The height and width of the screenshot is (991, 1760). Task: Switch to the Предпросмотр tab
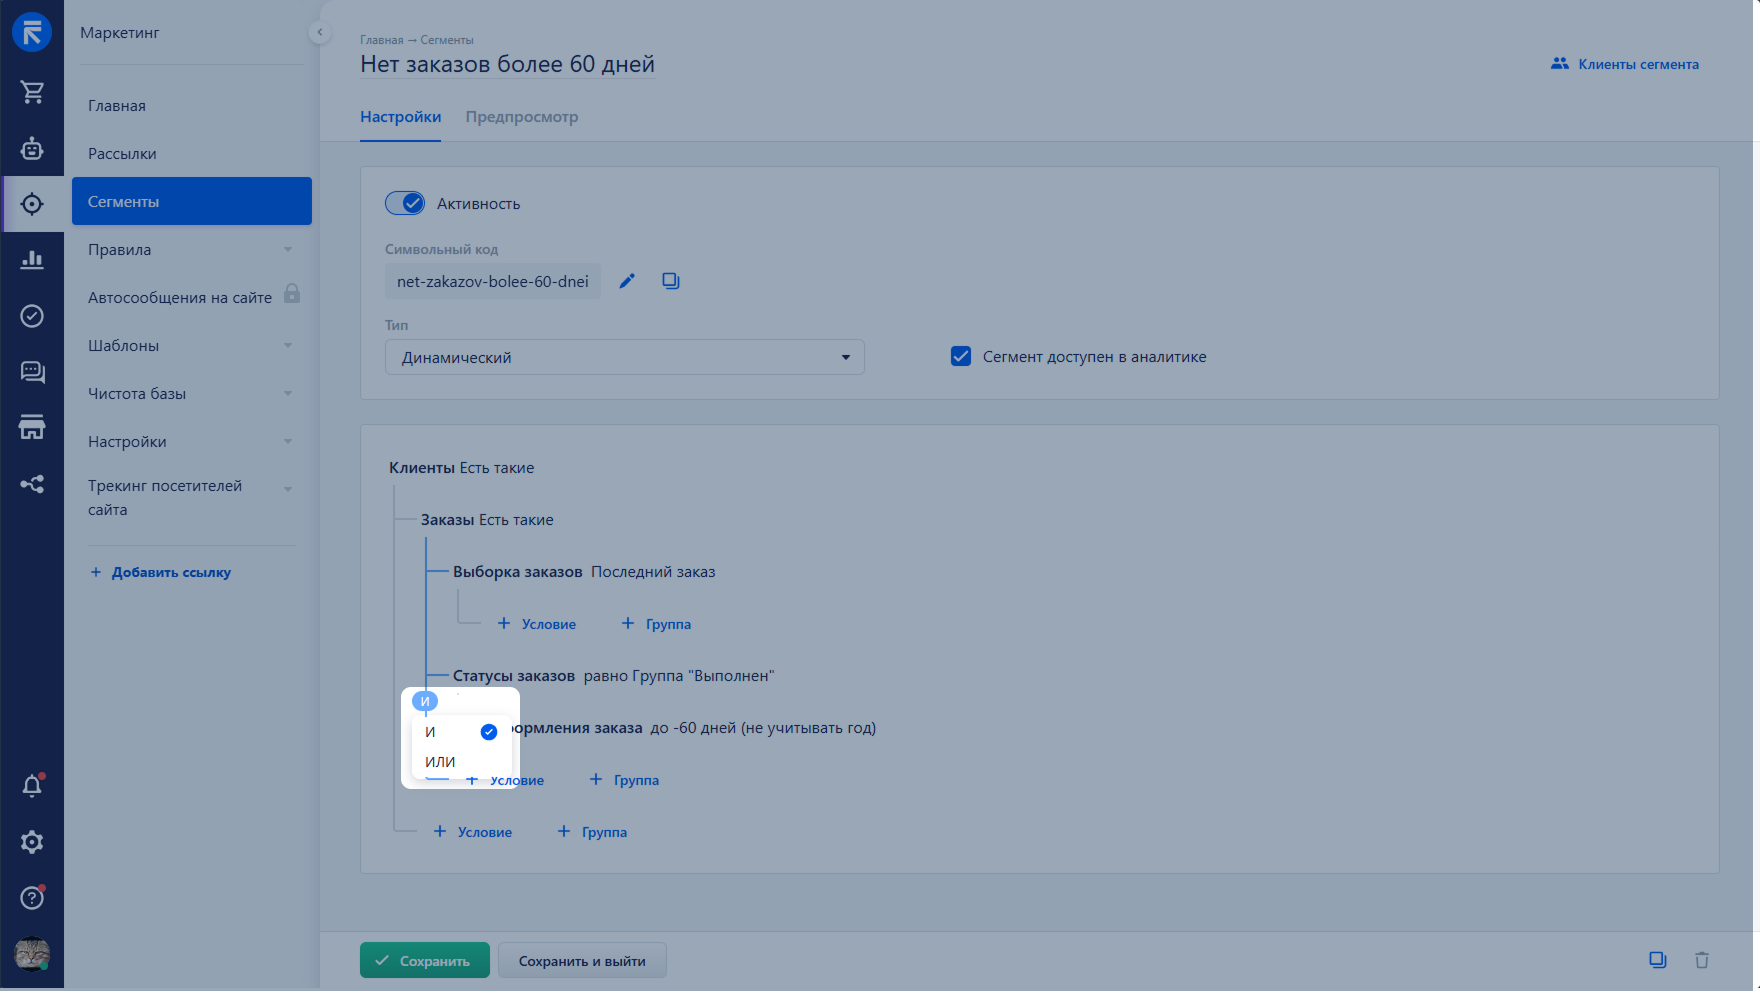(521, 117)
